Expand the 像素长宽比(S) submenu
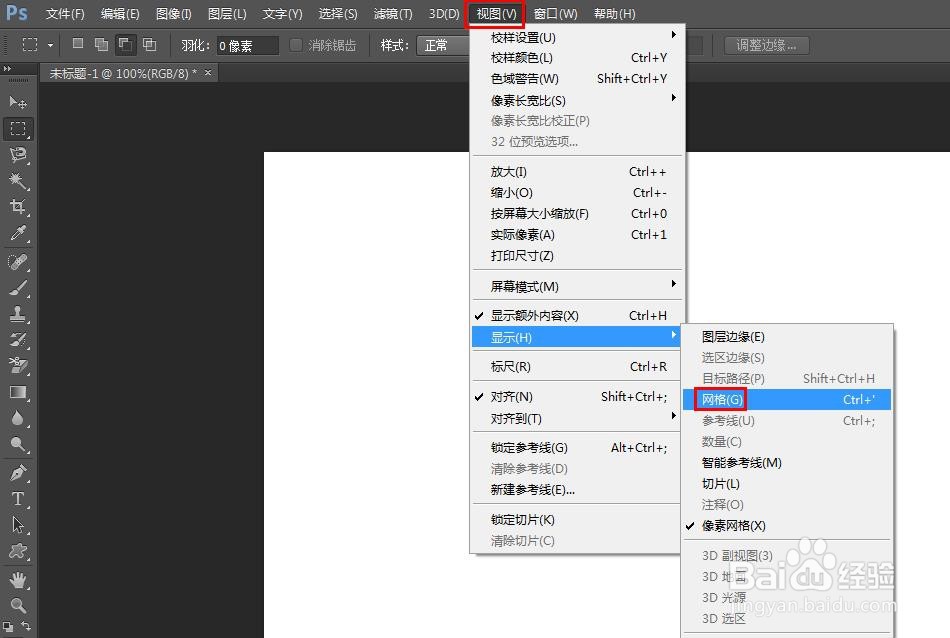950x638 pixels. tap(577, 101)
